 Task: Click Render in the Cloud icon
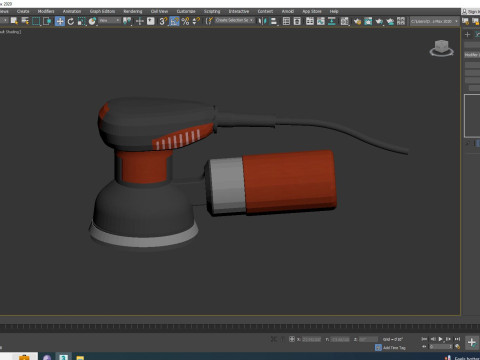pyautogui.click(x=390, y=21)
